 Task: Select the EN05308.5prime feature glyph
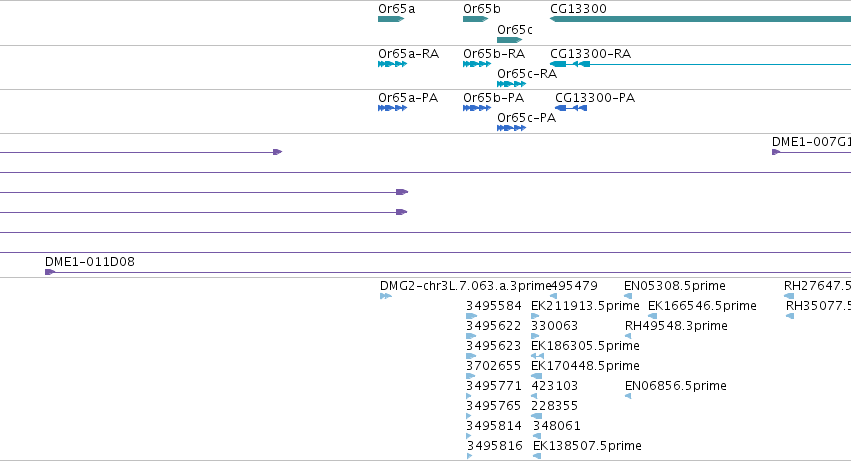pyautogui.click(x=628, y=296)
